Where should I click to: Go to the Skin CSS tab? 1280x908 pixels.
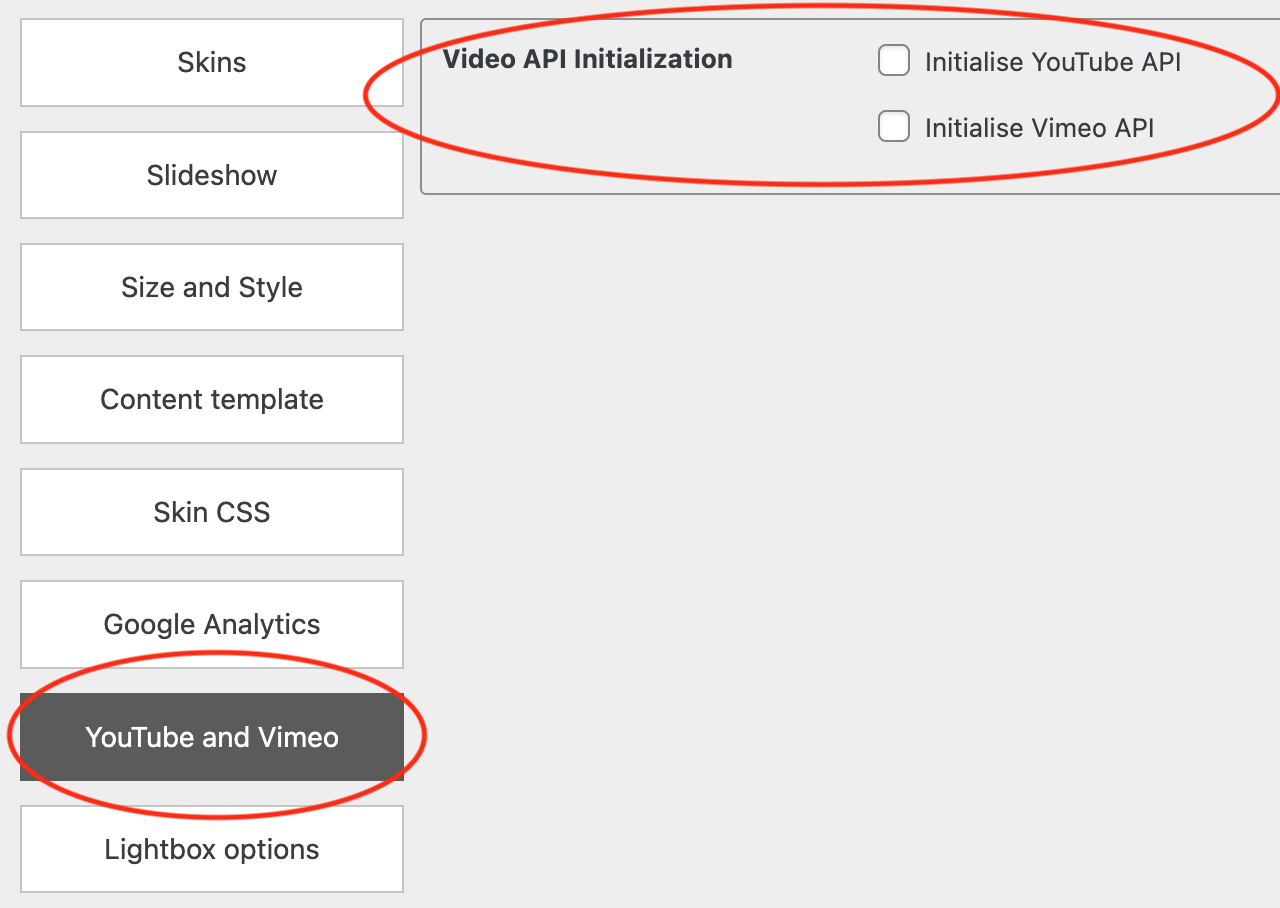211,512
